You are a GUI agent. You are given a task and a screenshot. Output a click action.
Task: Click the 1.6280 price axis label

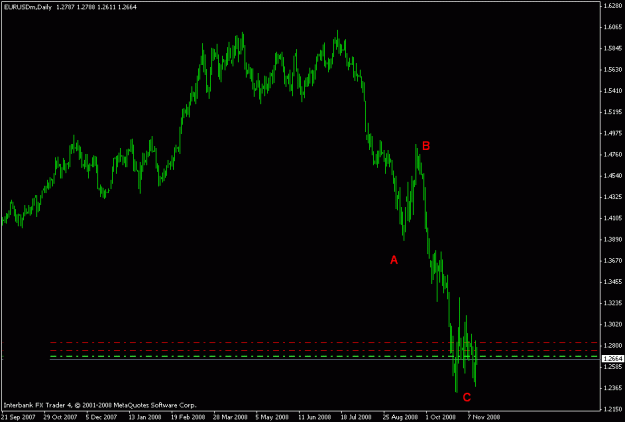613,6
